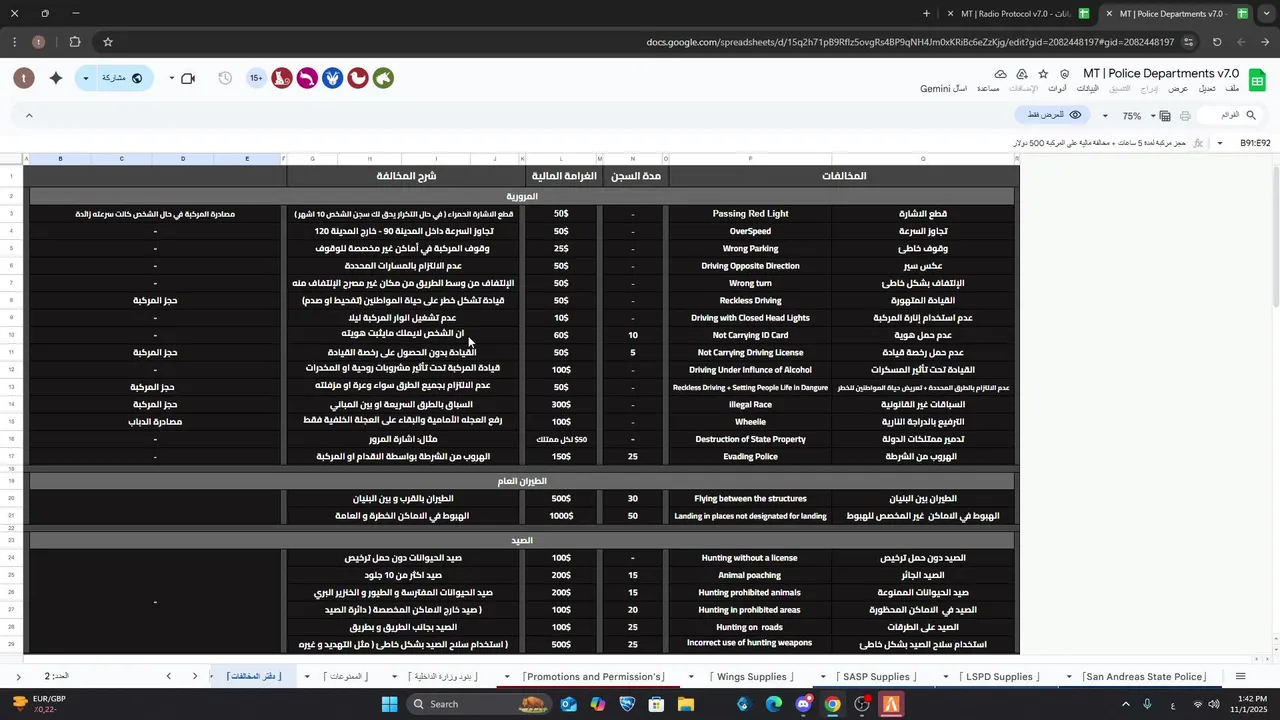The image size is (1280, 720).
Task: Switch to Wings Supplies sheet tab
Action: coord(752,677)
